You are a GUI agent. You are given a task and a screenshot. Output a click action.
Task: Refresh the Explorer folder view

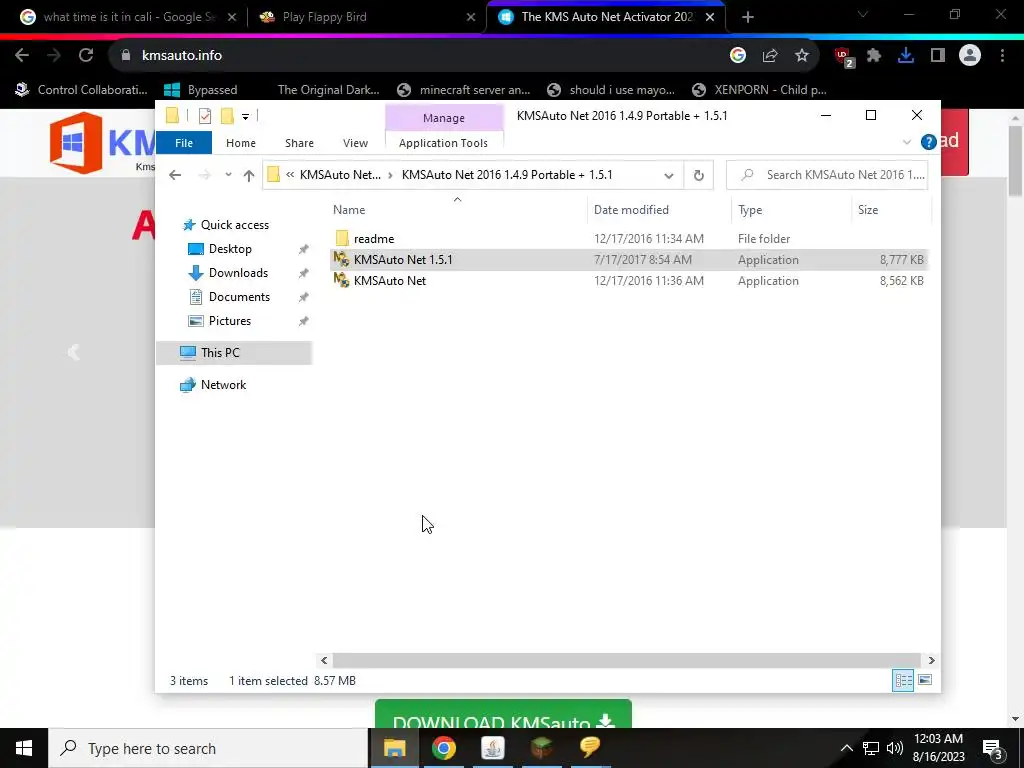698,175
